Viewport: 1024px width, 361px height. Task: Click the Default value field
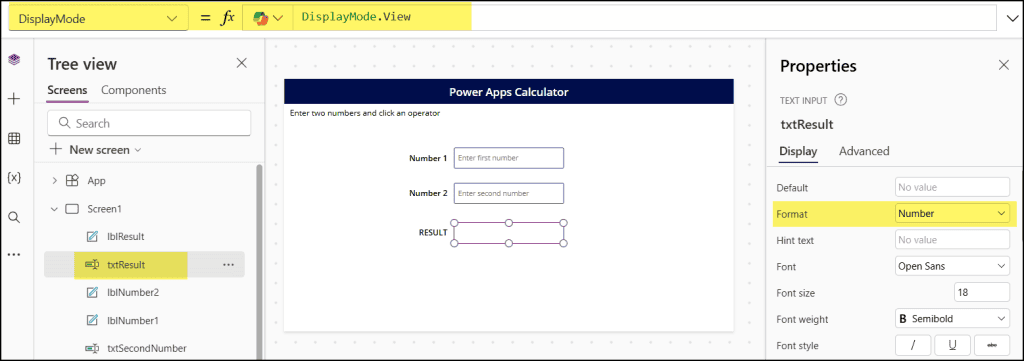click(x=952, y=187)
